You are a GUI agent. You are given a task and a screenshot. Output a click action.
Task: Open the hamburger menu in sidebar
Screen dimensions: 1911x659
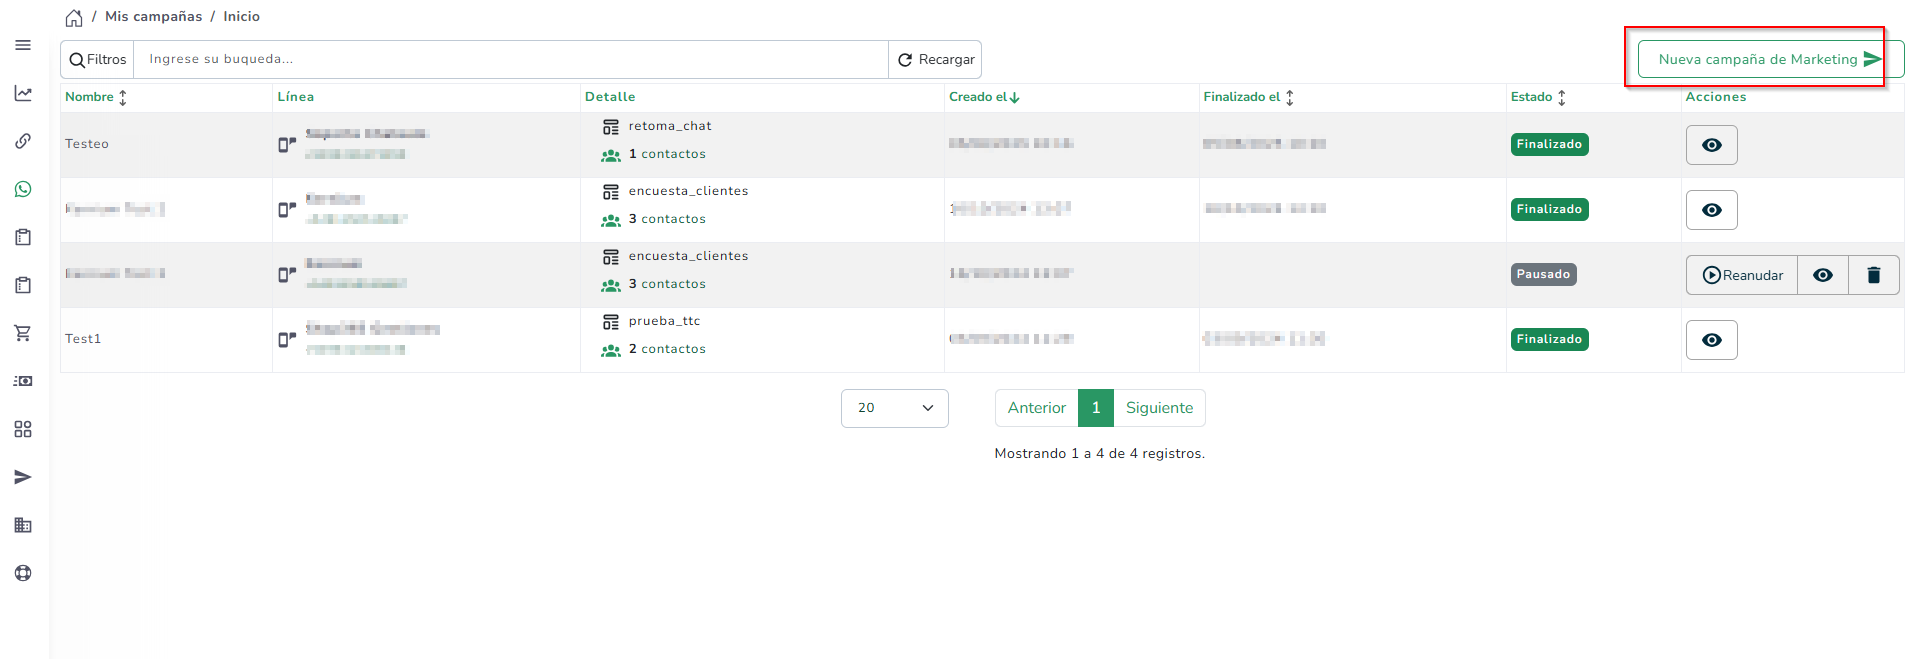coord(23,45)
